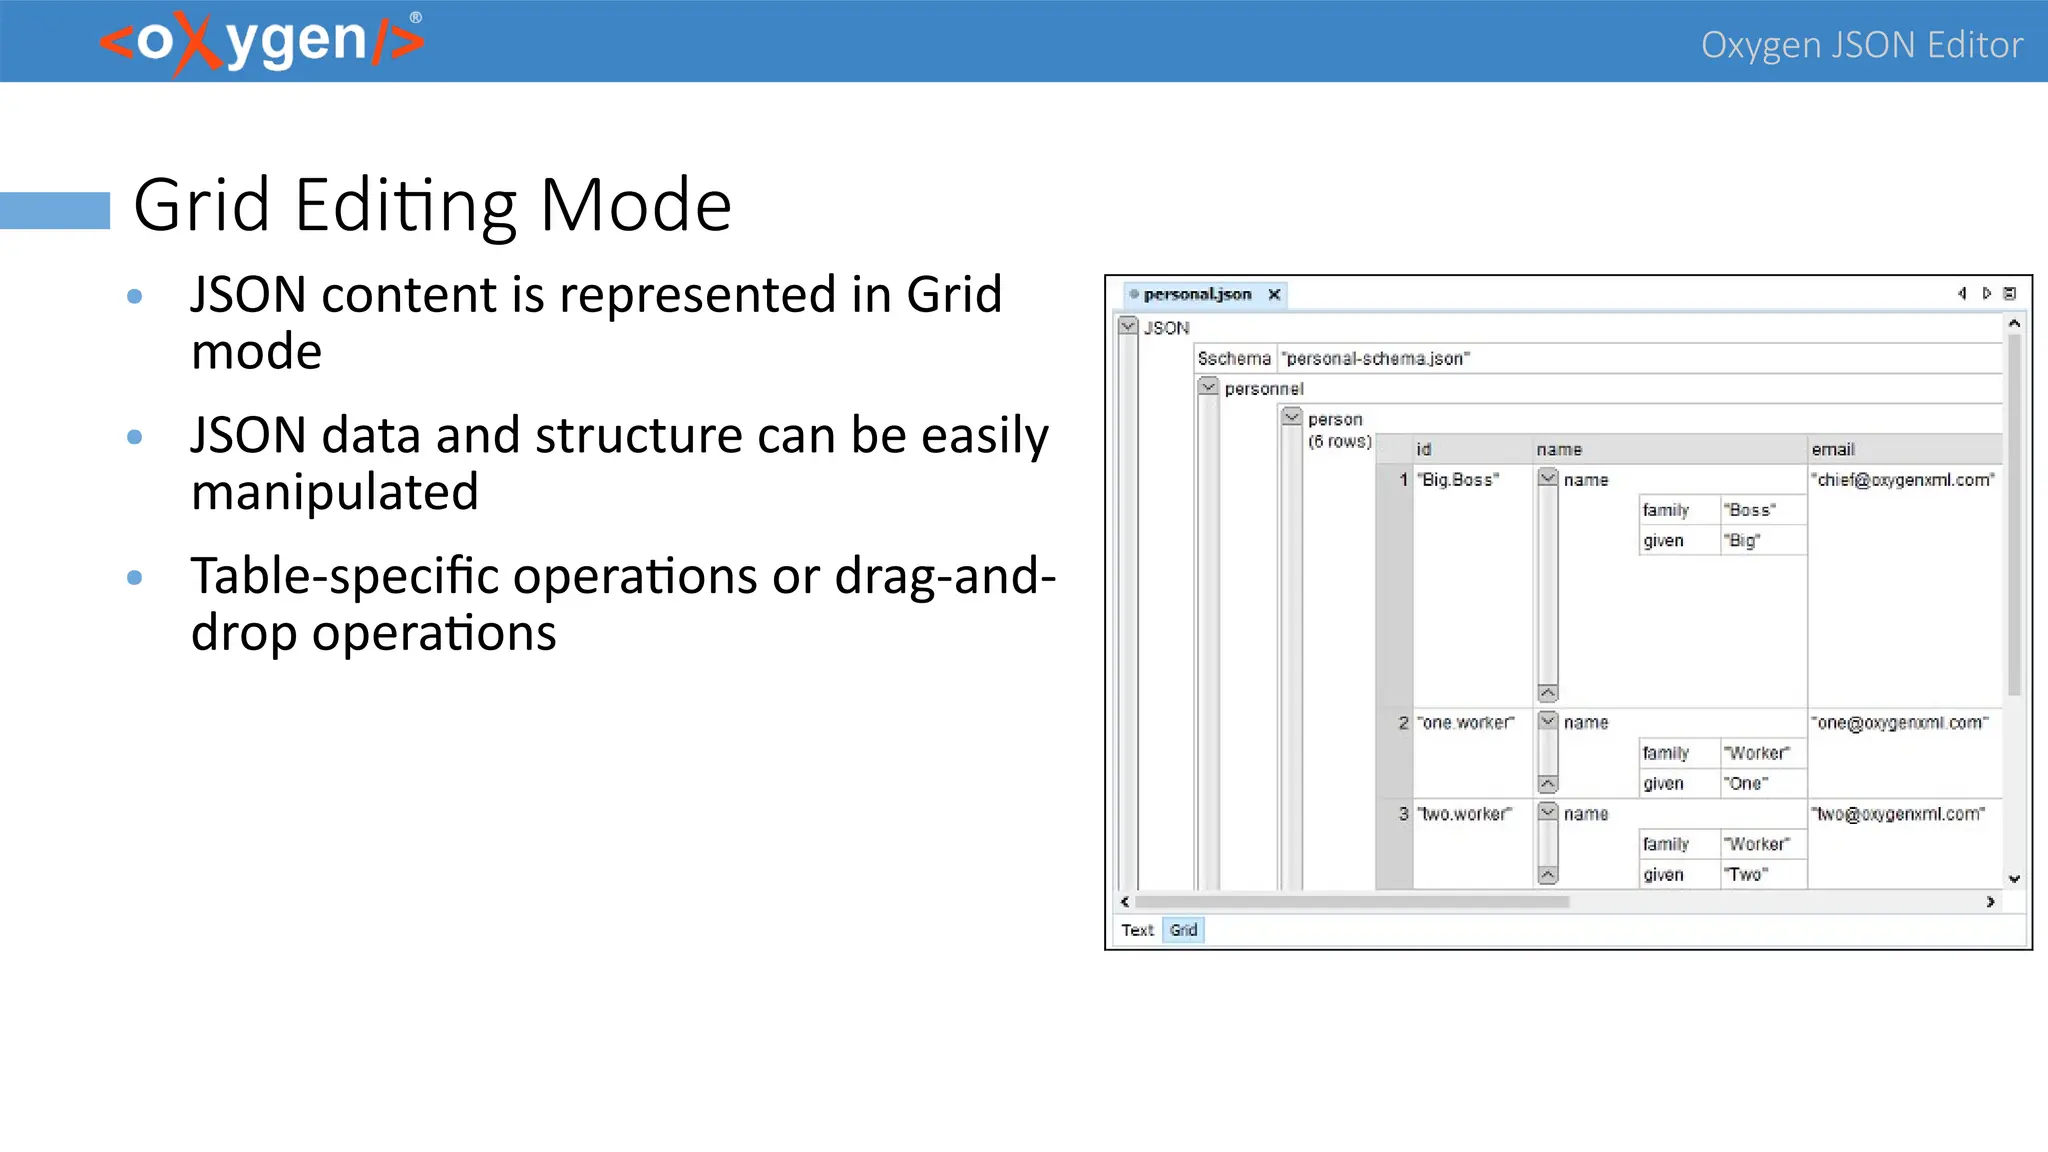The height and width of the screenshot is (1152, 2048).
Task: Collapse the root JSON node
Action: (x=1128, y=326)
